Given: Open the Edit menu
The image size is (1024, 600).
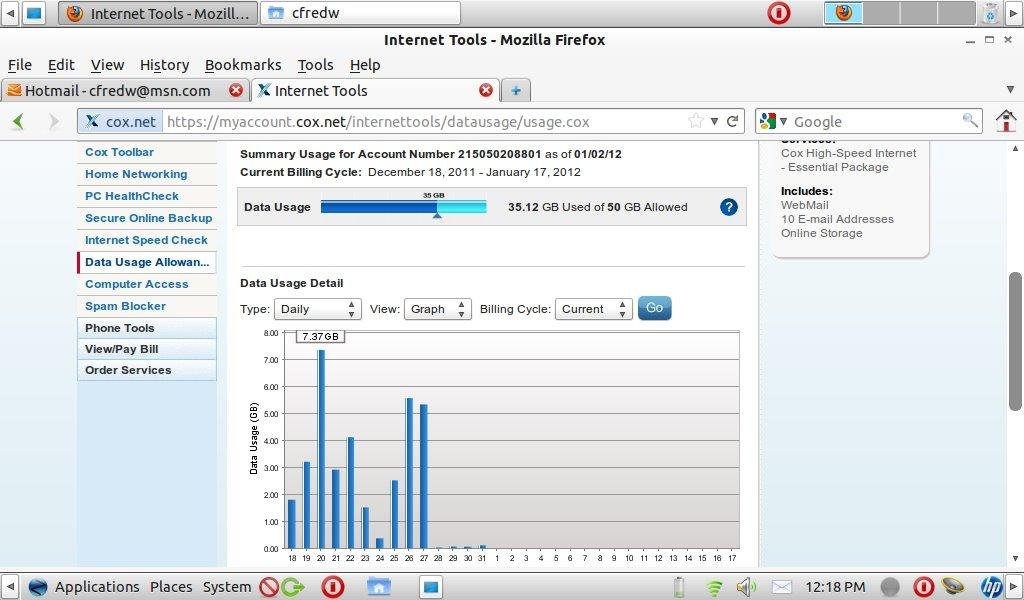Looking at the screenshot, I should [61, 65].
